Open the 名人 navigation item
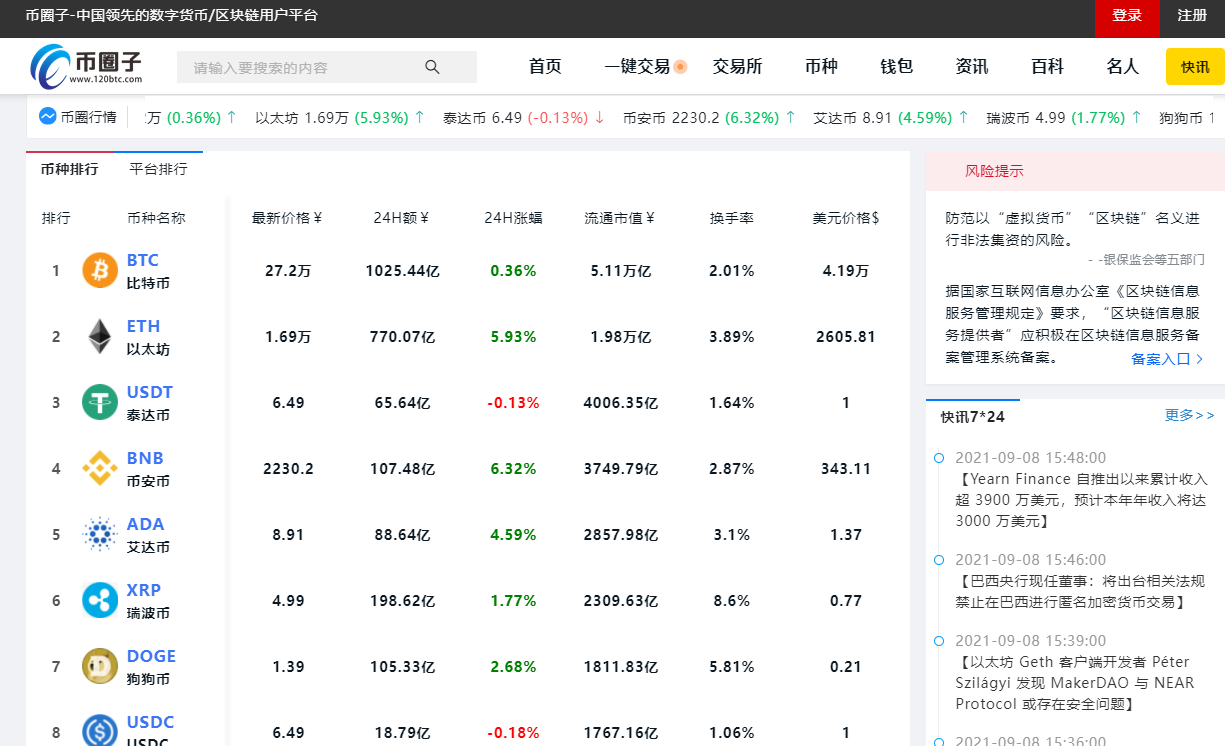 pyautogui.click(x=1123, y=67)
